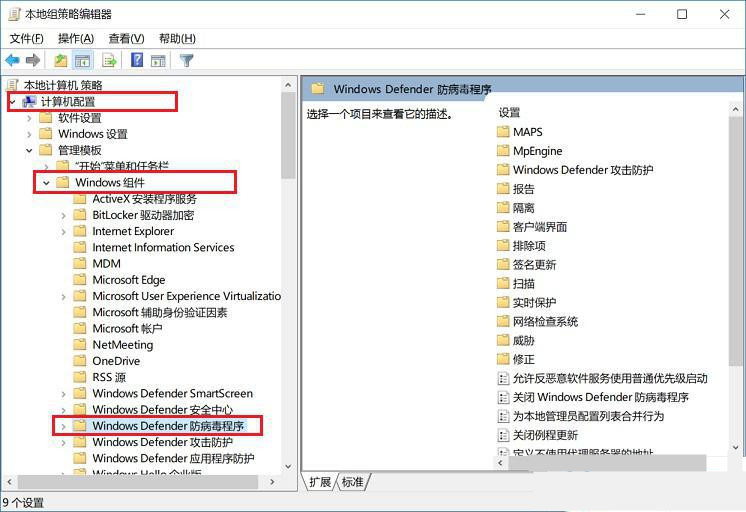
Task: Click the Back arrow toolbar icon
Action: coord(12,60)
